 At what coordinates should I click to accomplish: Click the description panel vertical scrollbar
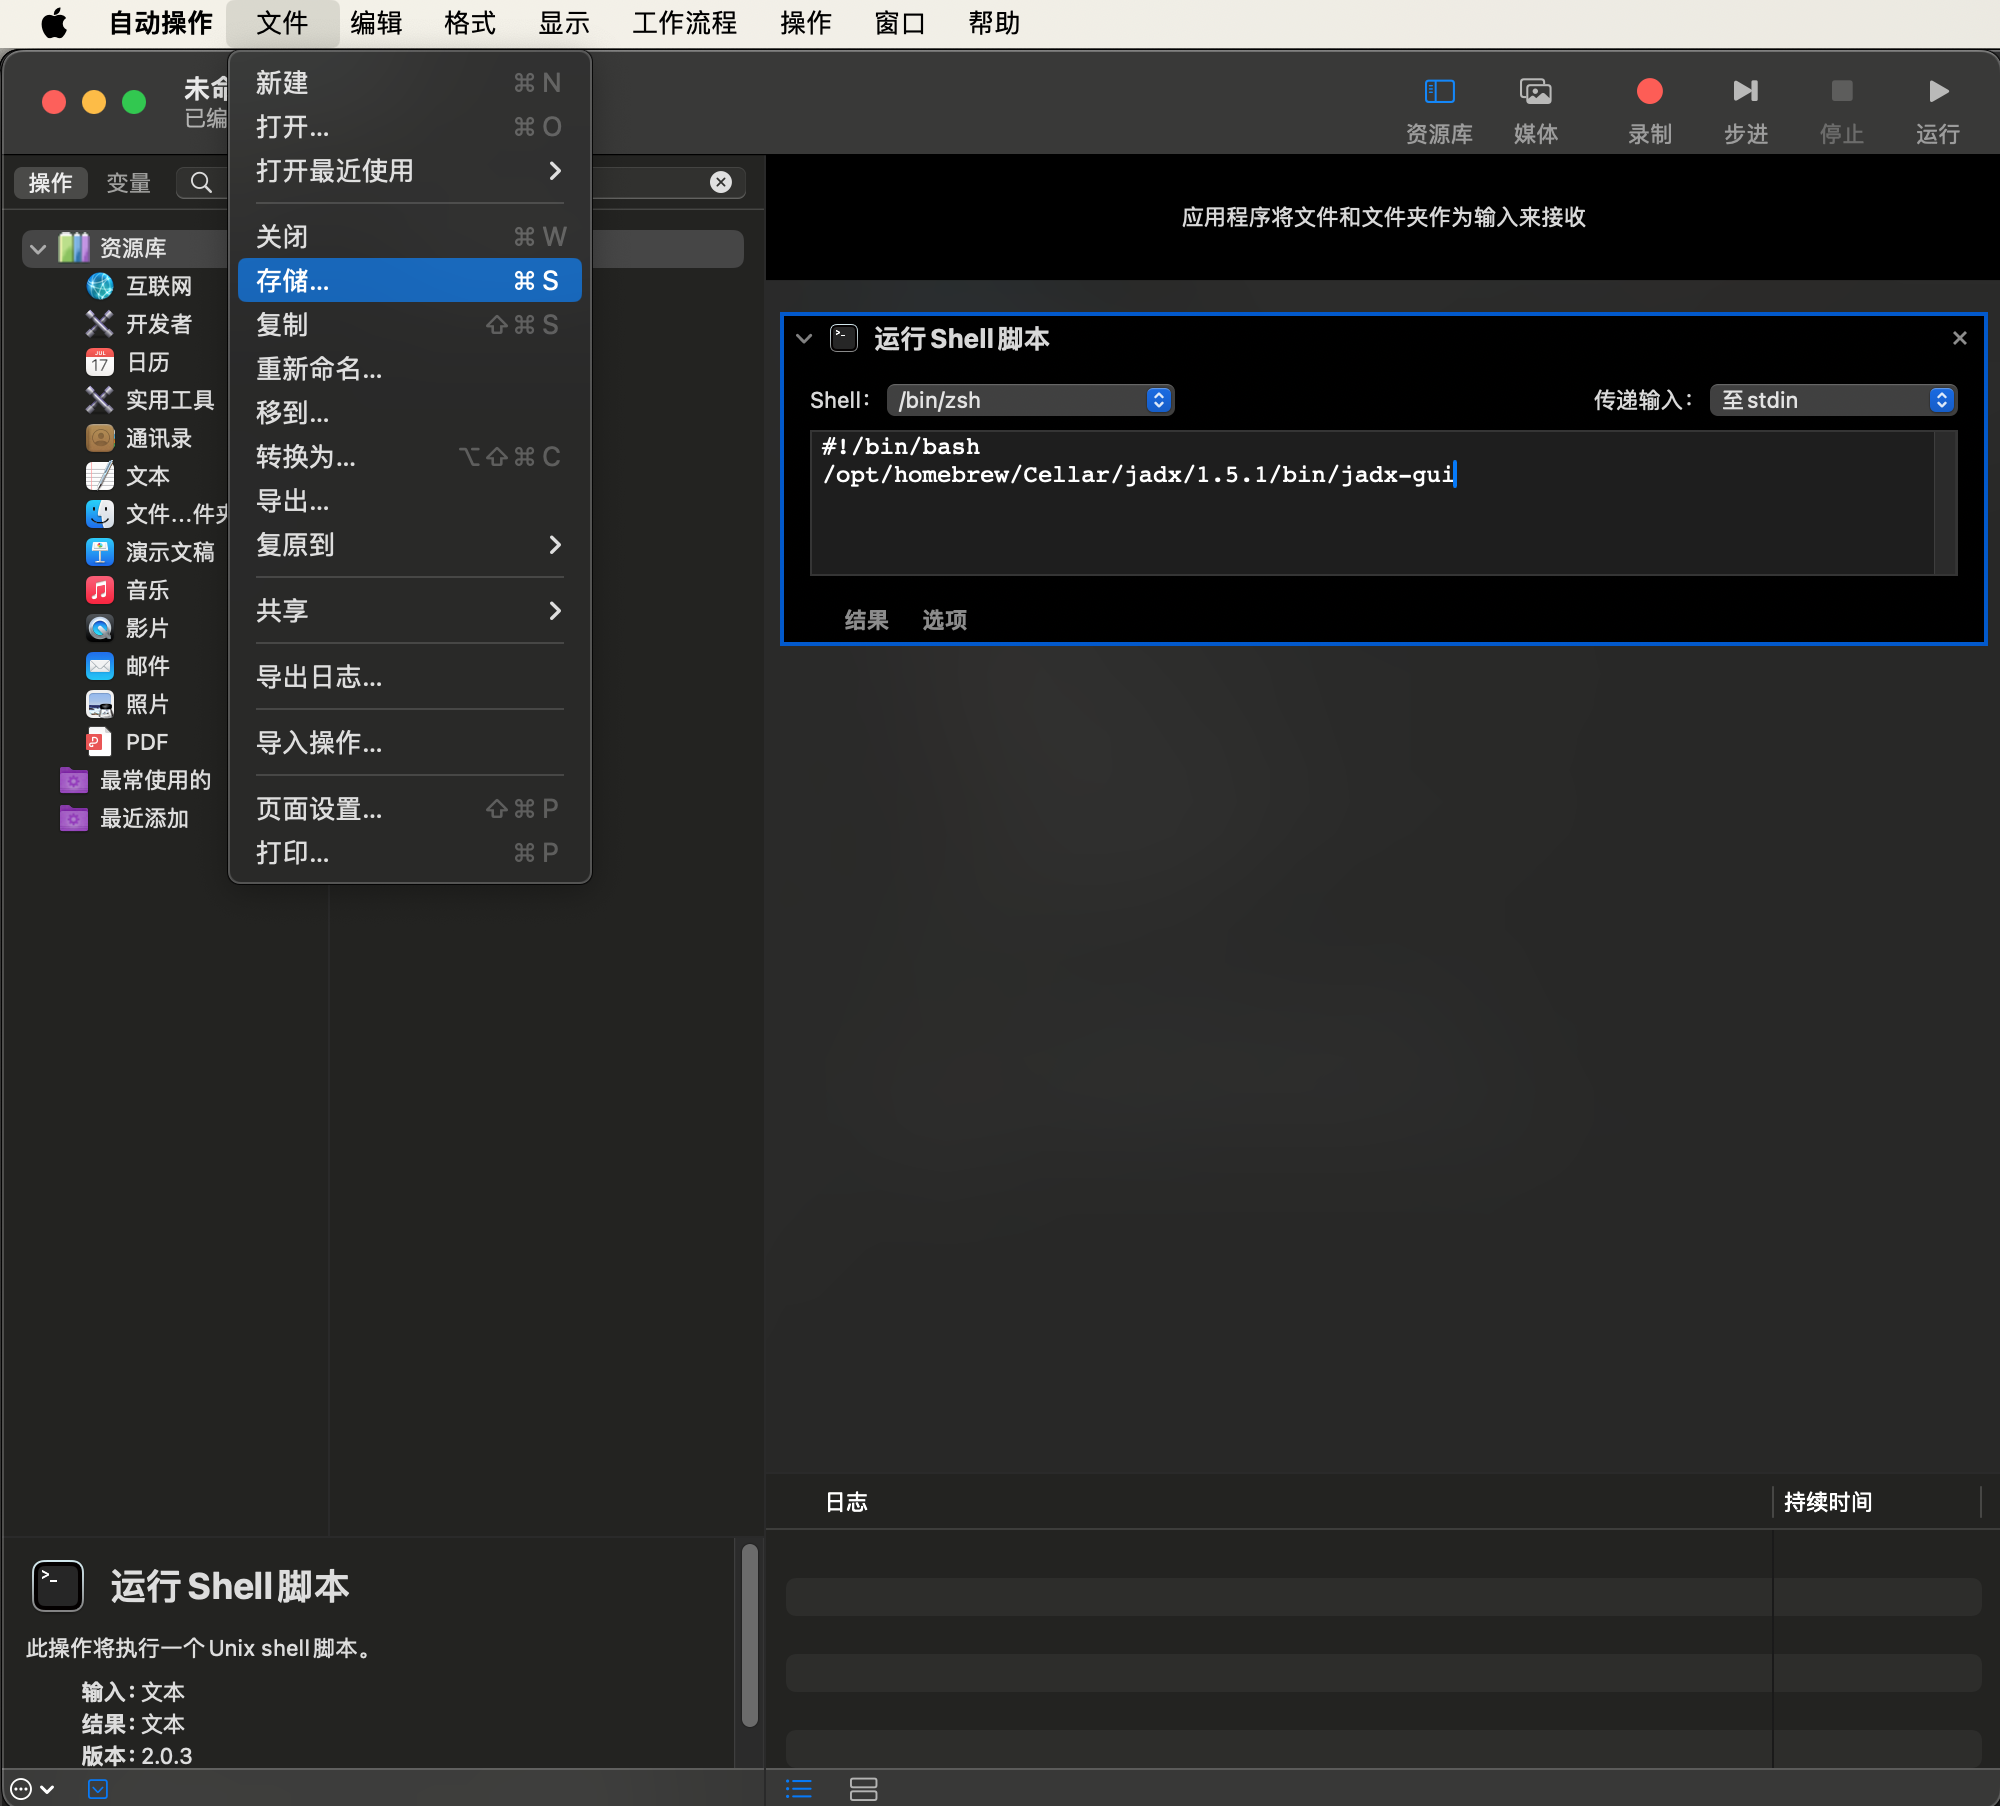tap(749, 1635)
